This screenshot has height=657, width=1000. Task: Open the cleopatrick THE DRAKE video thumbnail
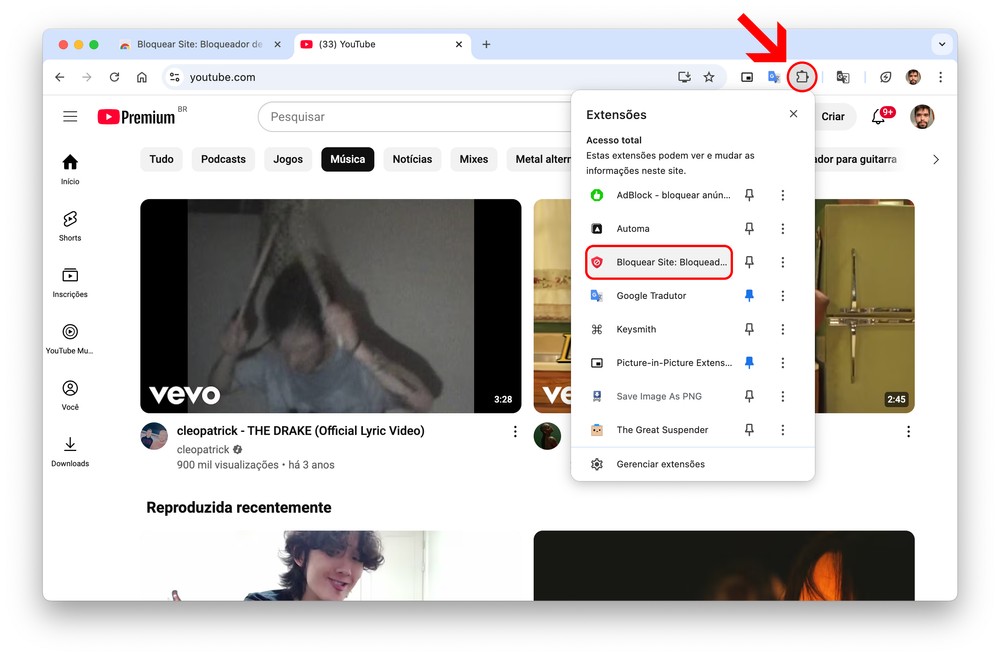330,306
